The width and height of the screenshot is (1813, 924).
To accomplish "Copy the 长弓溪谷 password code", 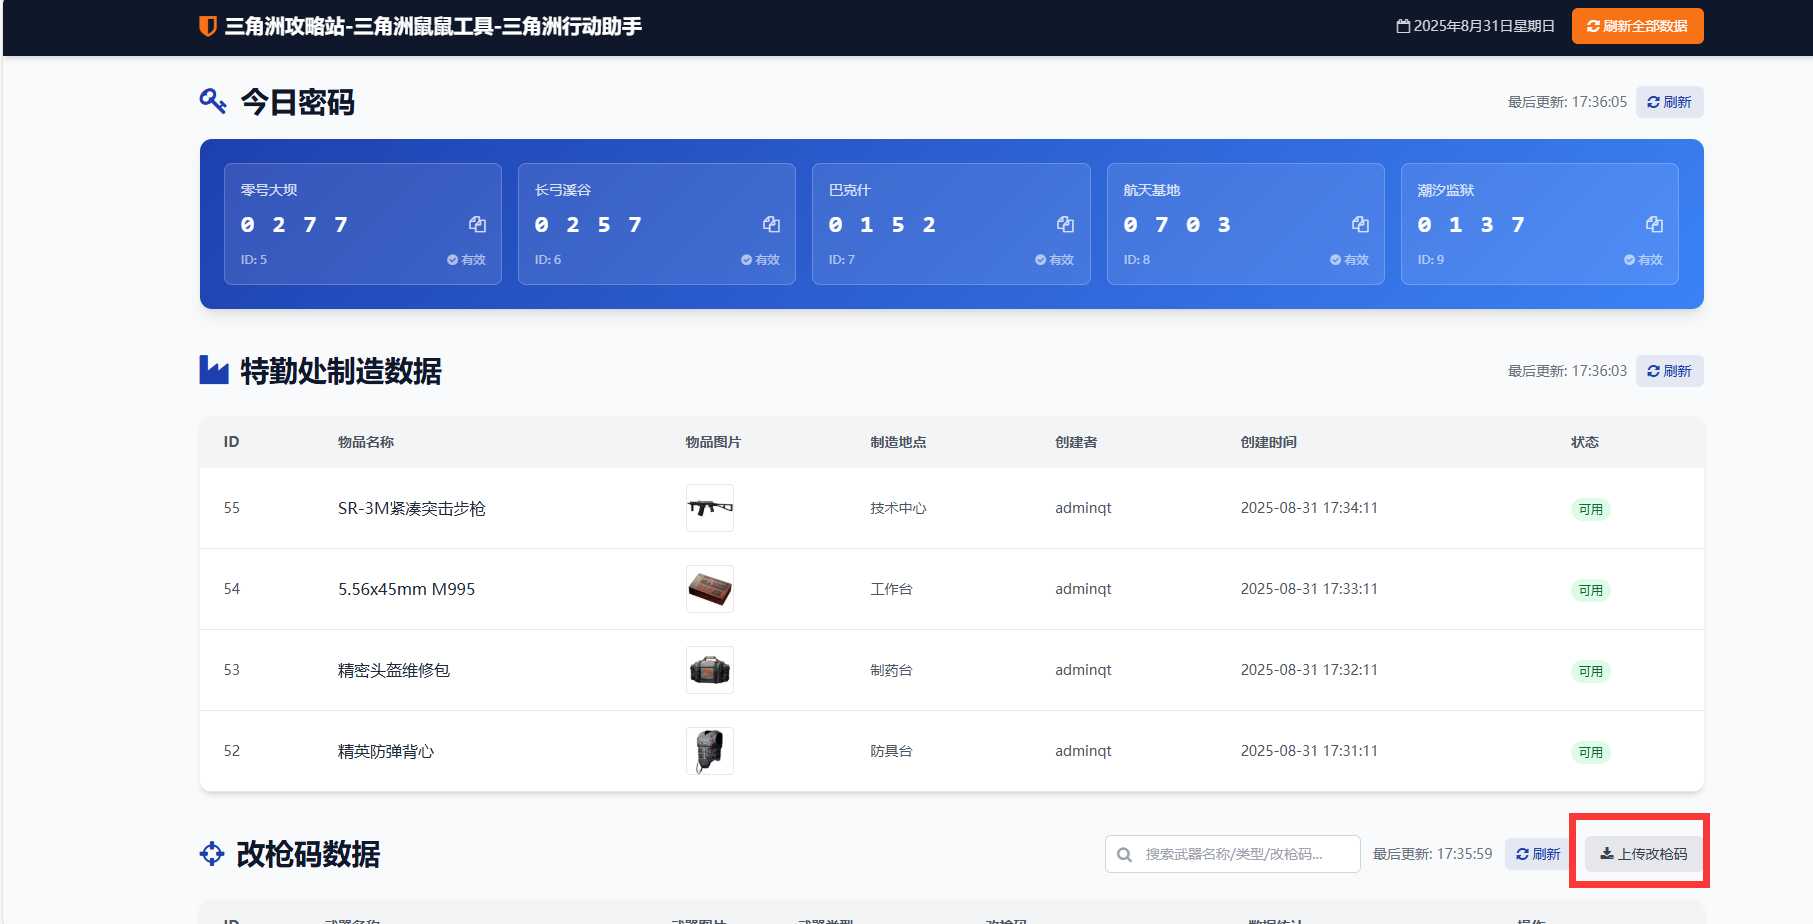I will (x=771, y=225).
